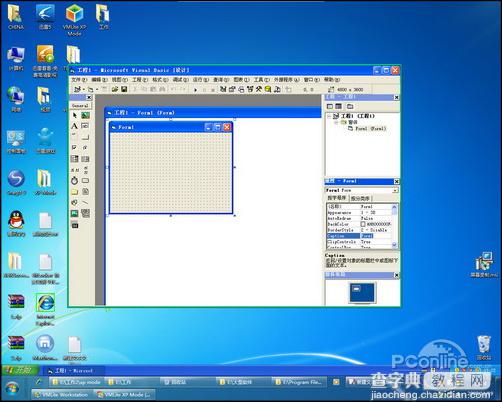This screenshot has width=502, height=402.
Task: Select the Shape control in toolbox
Action: 75,203
